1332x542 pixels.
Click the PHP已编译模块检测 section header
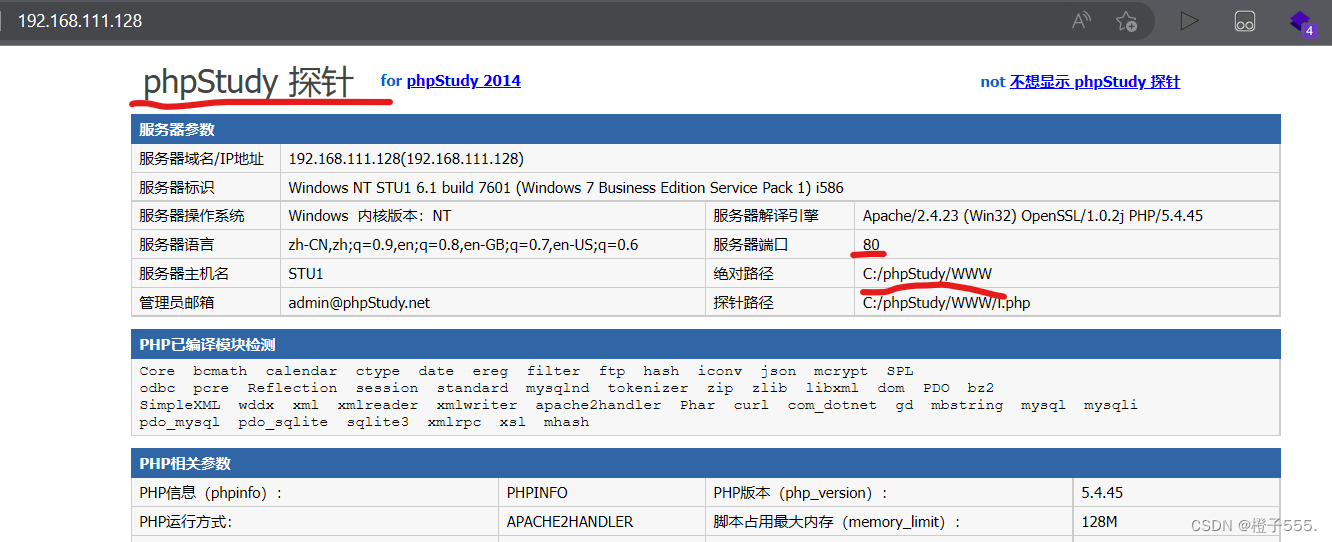coord(705,345)
